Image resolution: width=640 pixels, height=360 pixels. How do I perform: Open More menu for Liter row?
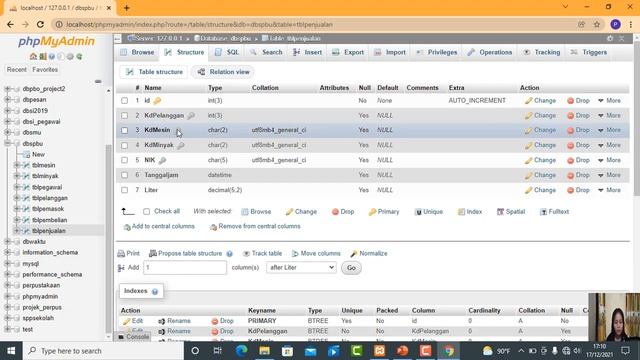click(609, 190)
